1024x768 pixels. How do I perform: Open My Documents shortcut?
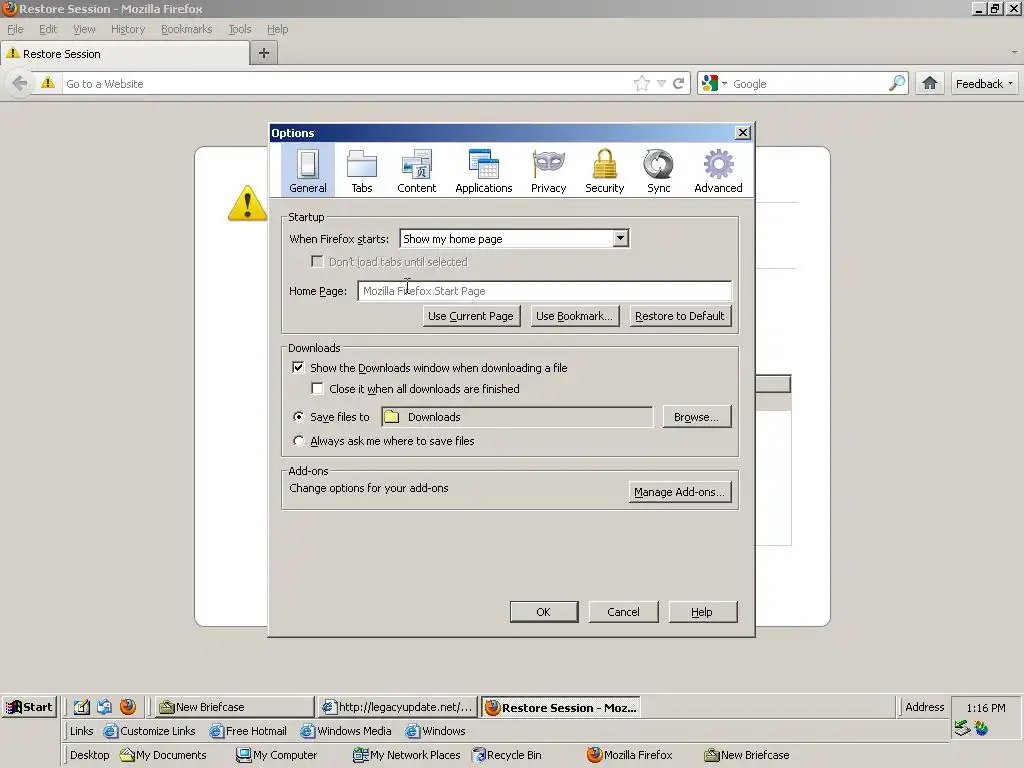[x=163, y=755]
